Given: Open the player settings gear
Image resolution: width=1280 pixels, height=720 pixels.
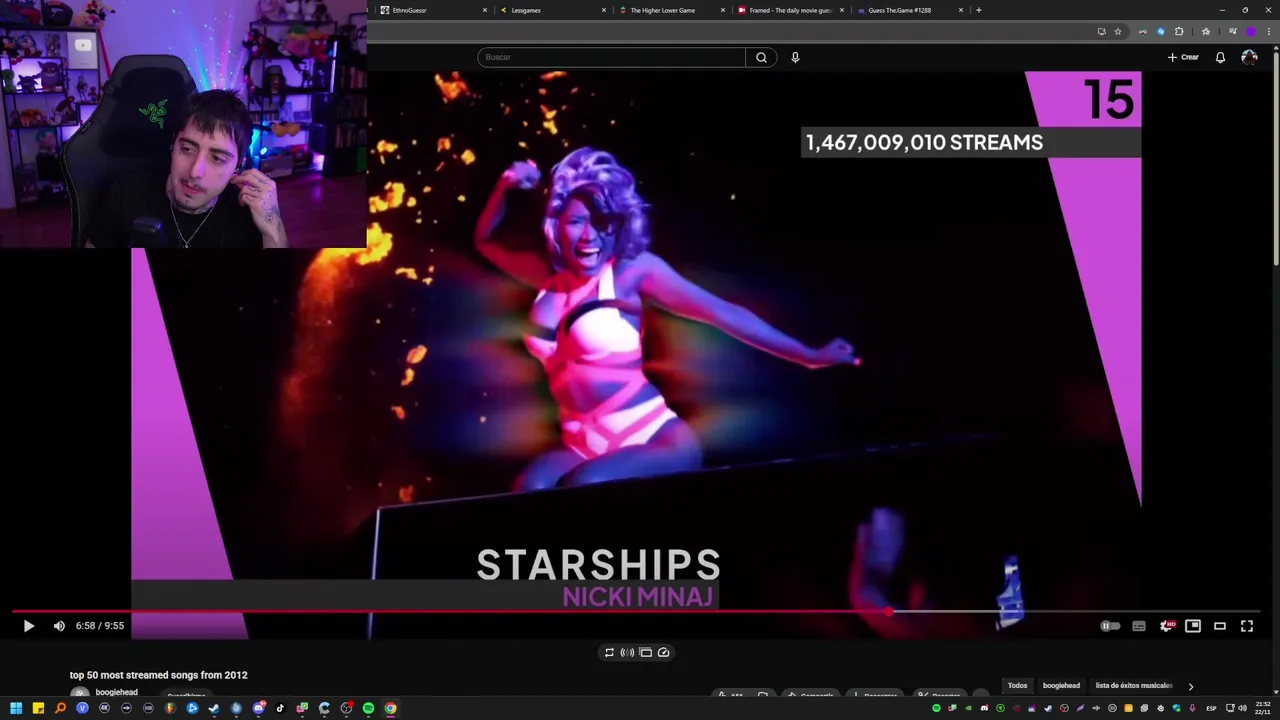Looking at the screenshot, I should coord(1166,626).
